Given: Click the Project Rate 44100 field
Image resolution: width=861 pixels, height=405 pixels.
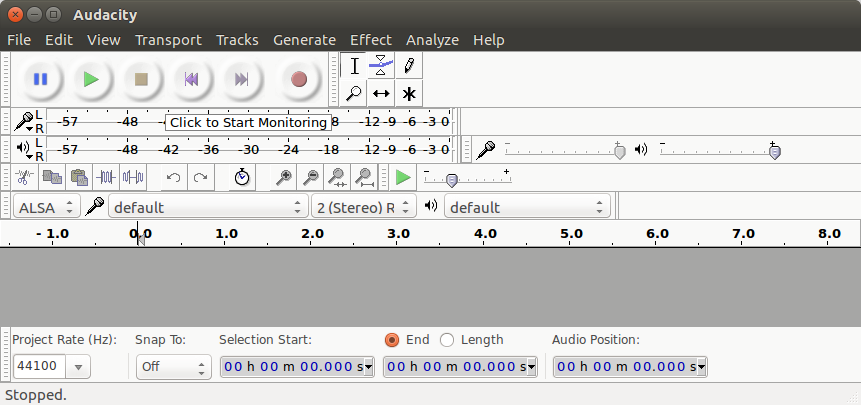Looking at the screenshot, I should [40, 366].
